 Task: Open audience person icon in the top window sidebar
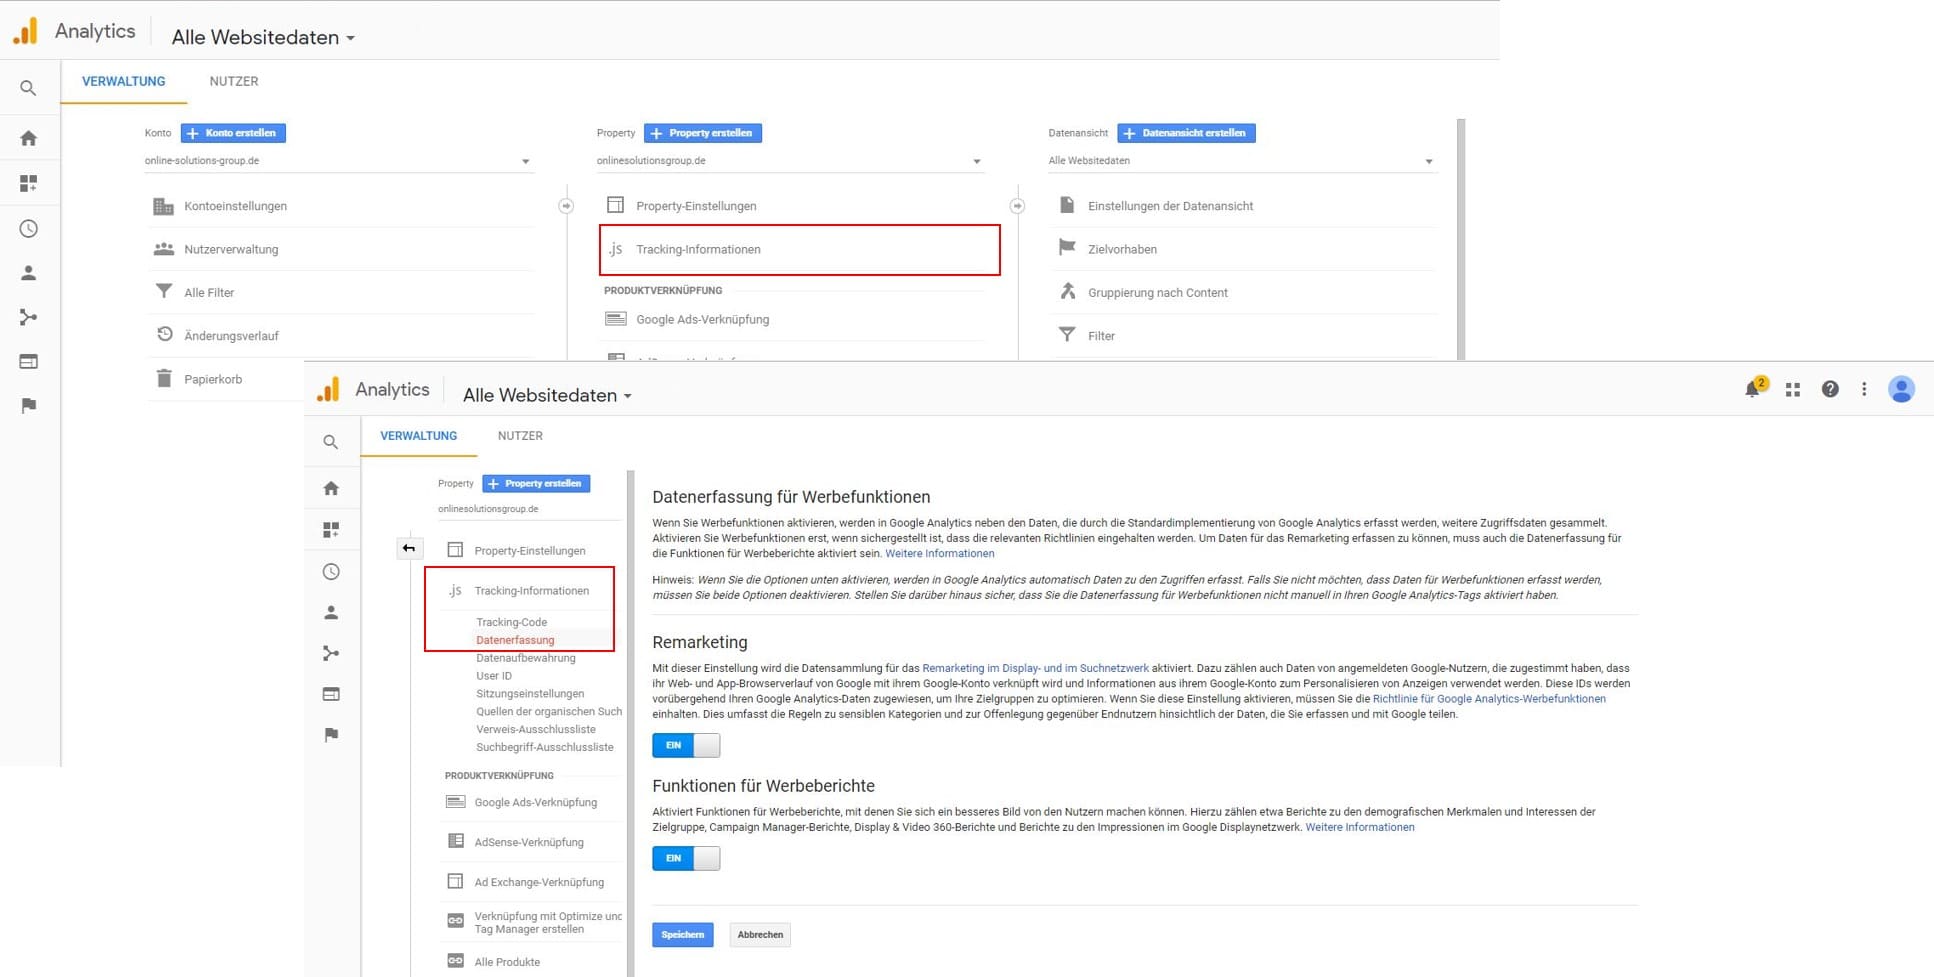point(28,273)
